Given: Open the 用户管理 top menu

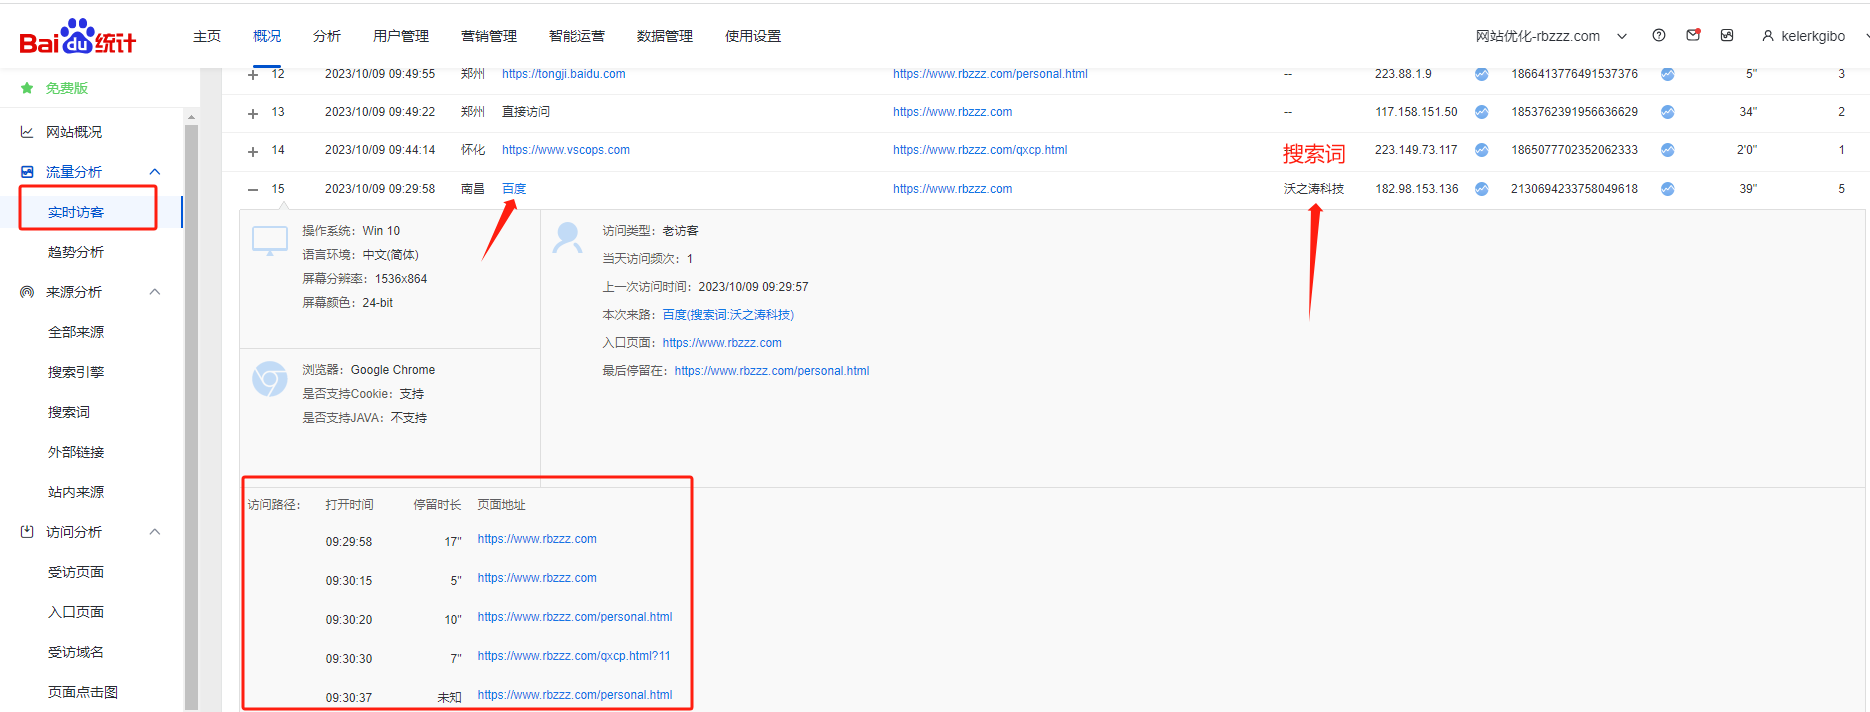Looking at the screenshot, I should (x=401, y=36).
